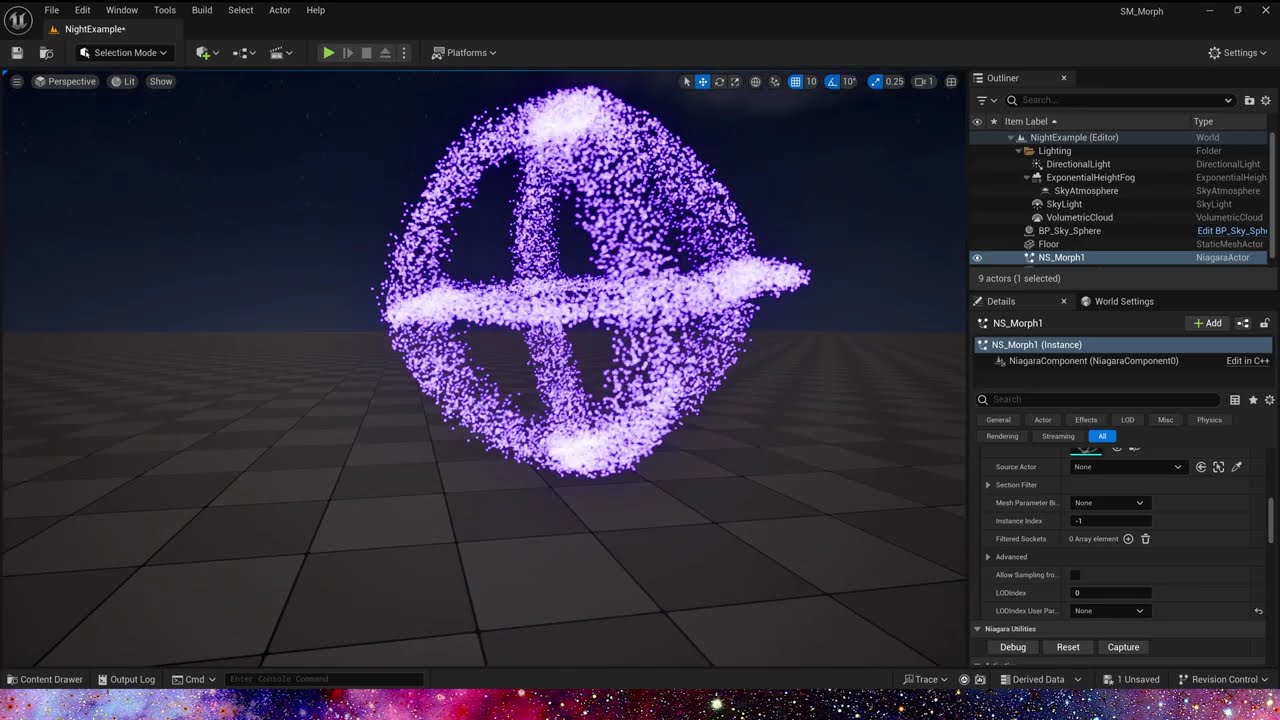Open the viewport hamburger options menu
The height and width of the screenshot is (720, 1280).
[17, 82]
